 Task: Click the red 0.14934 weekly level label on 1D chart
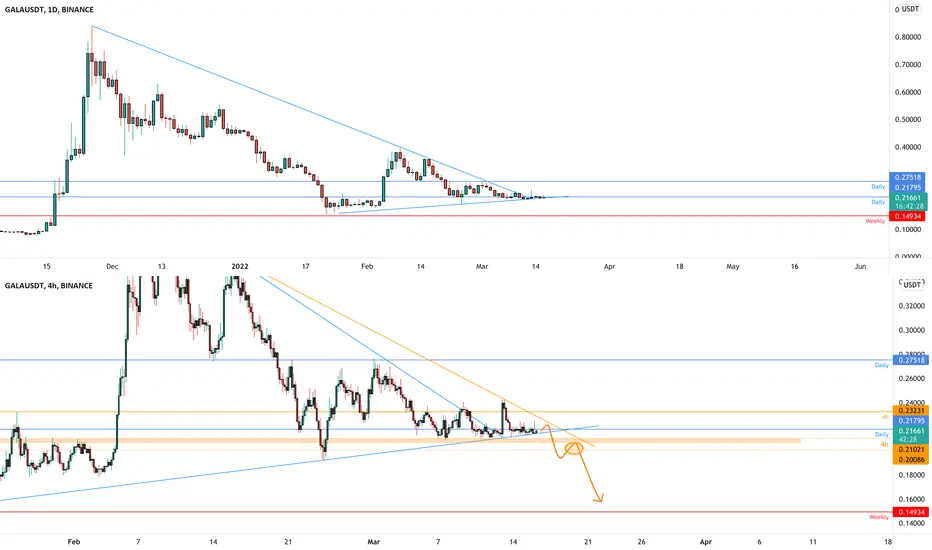tap(908, 216)
